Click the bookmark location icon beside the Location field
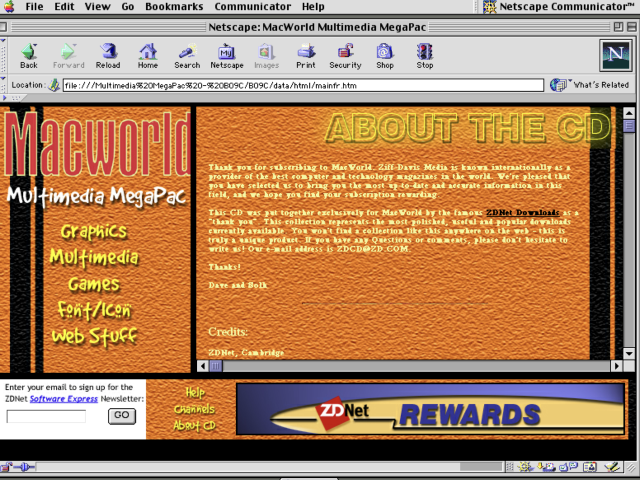 click(54, 85)
